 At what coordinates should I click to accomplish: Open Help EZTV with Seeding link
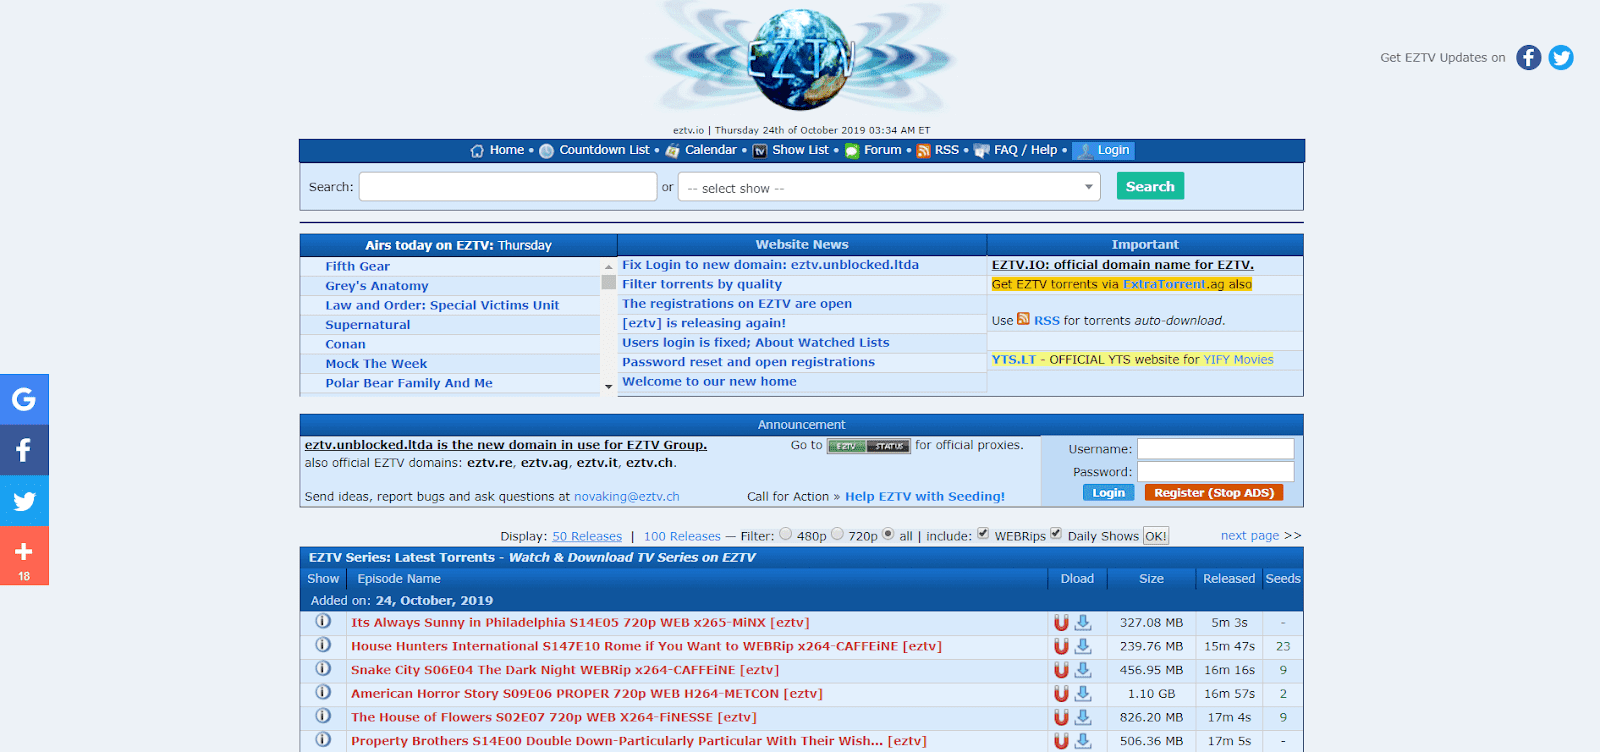tap(925, 497)
